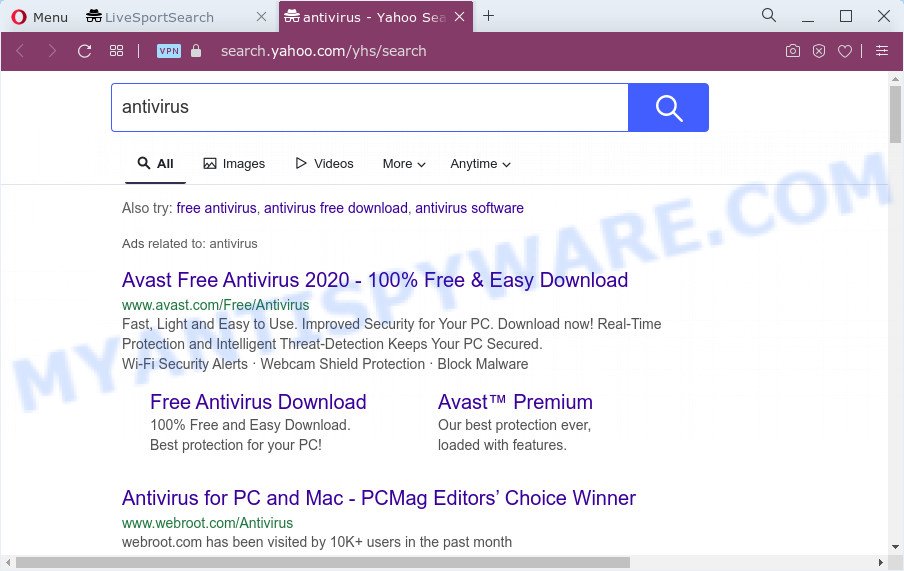
Task: Click horizontal scrollbar left arrow
Action: tap(7, 562)
